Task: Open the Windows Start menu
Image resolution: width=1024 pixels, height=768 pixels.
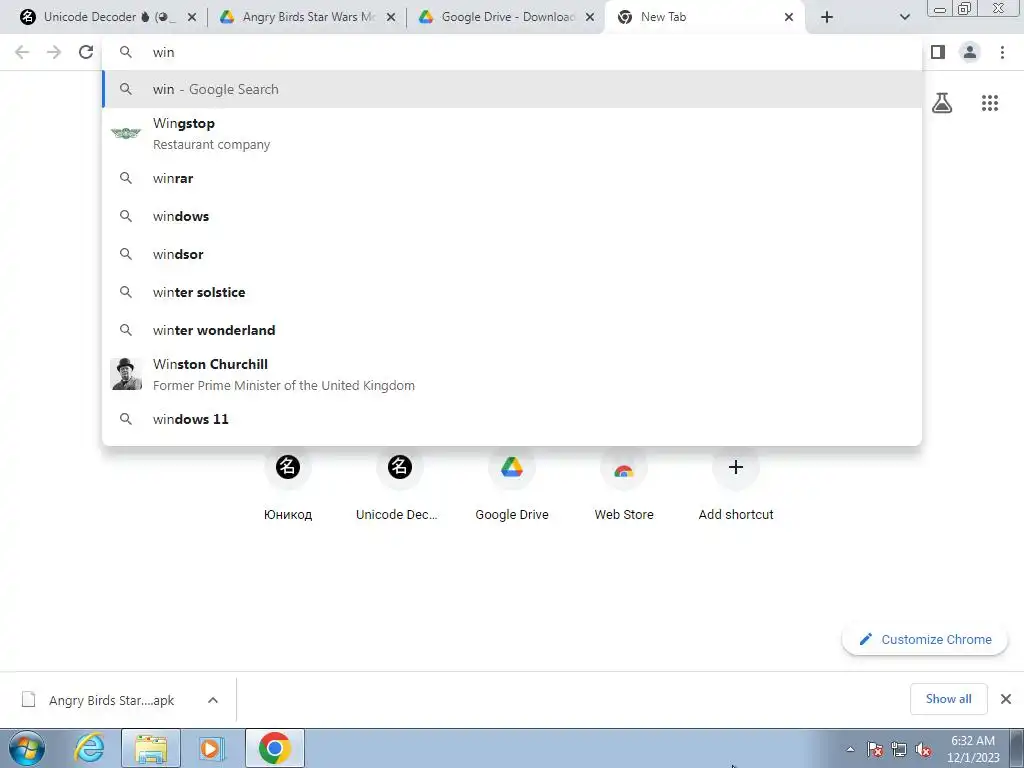Action: (27, 748)
